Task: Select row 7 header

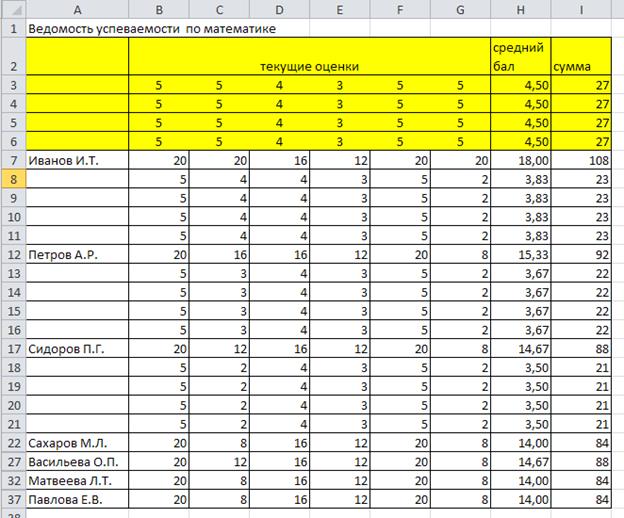Action: pos(14,160)
